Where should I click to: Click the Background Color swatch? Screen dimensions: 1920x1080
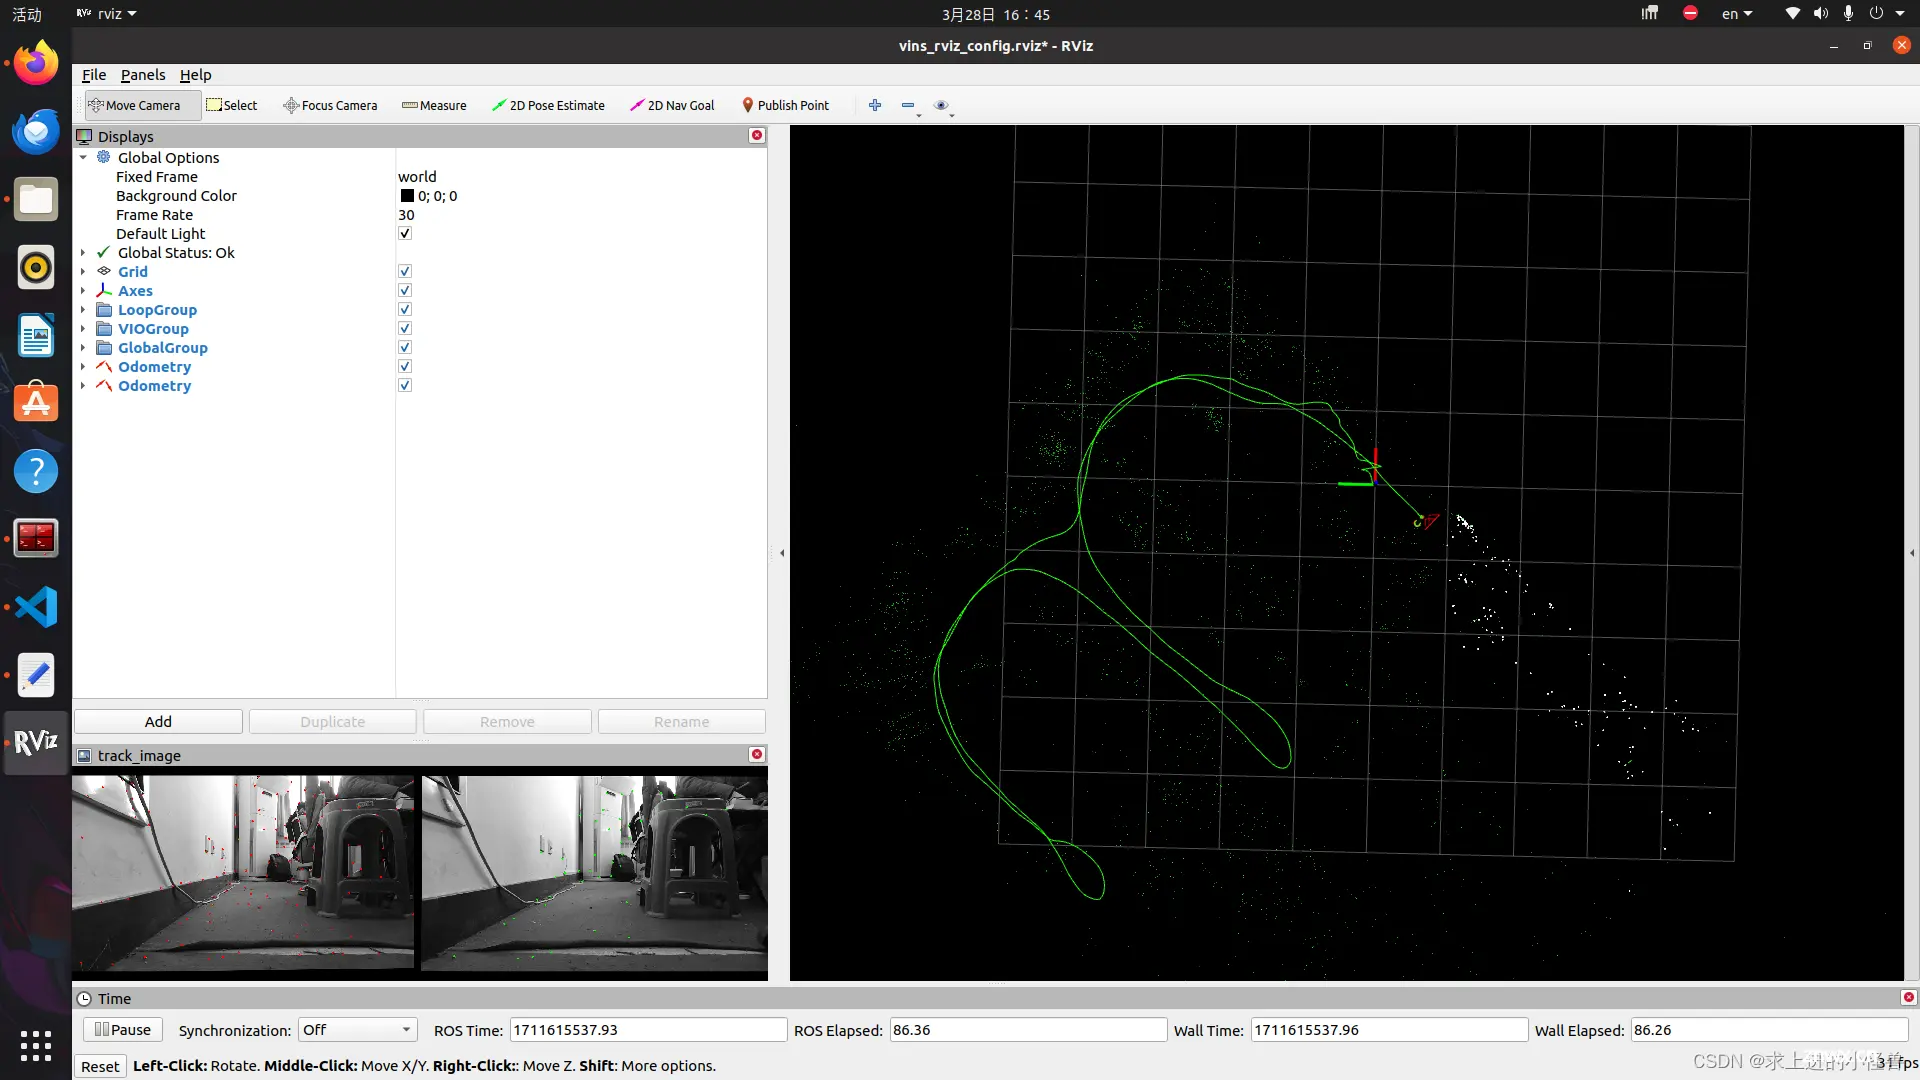406,195
